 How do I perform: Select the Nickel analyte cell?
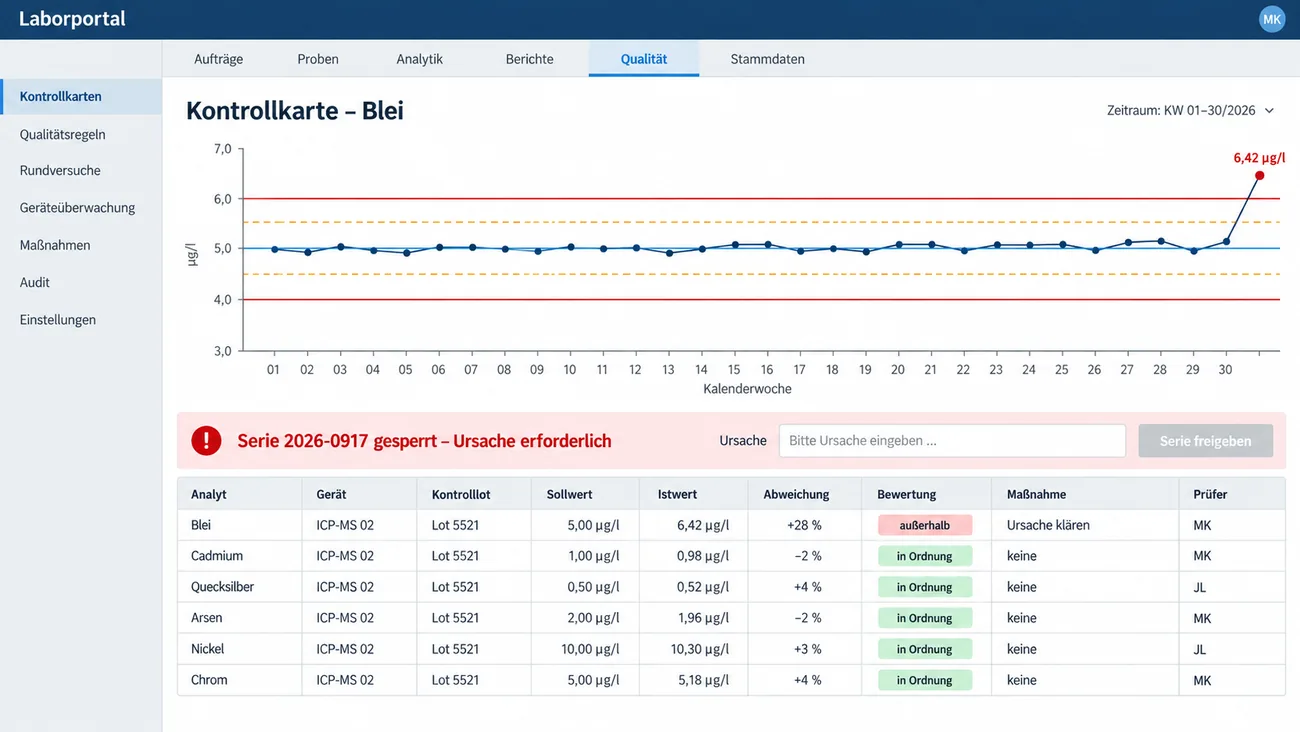(240, 649)
